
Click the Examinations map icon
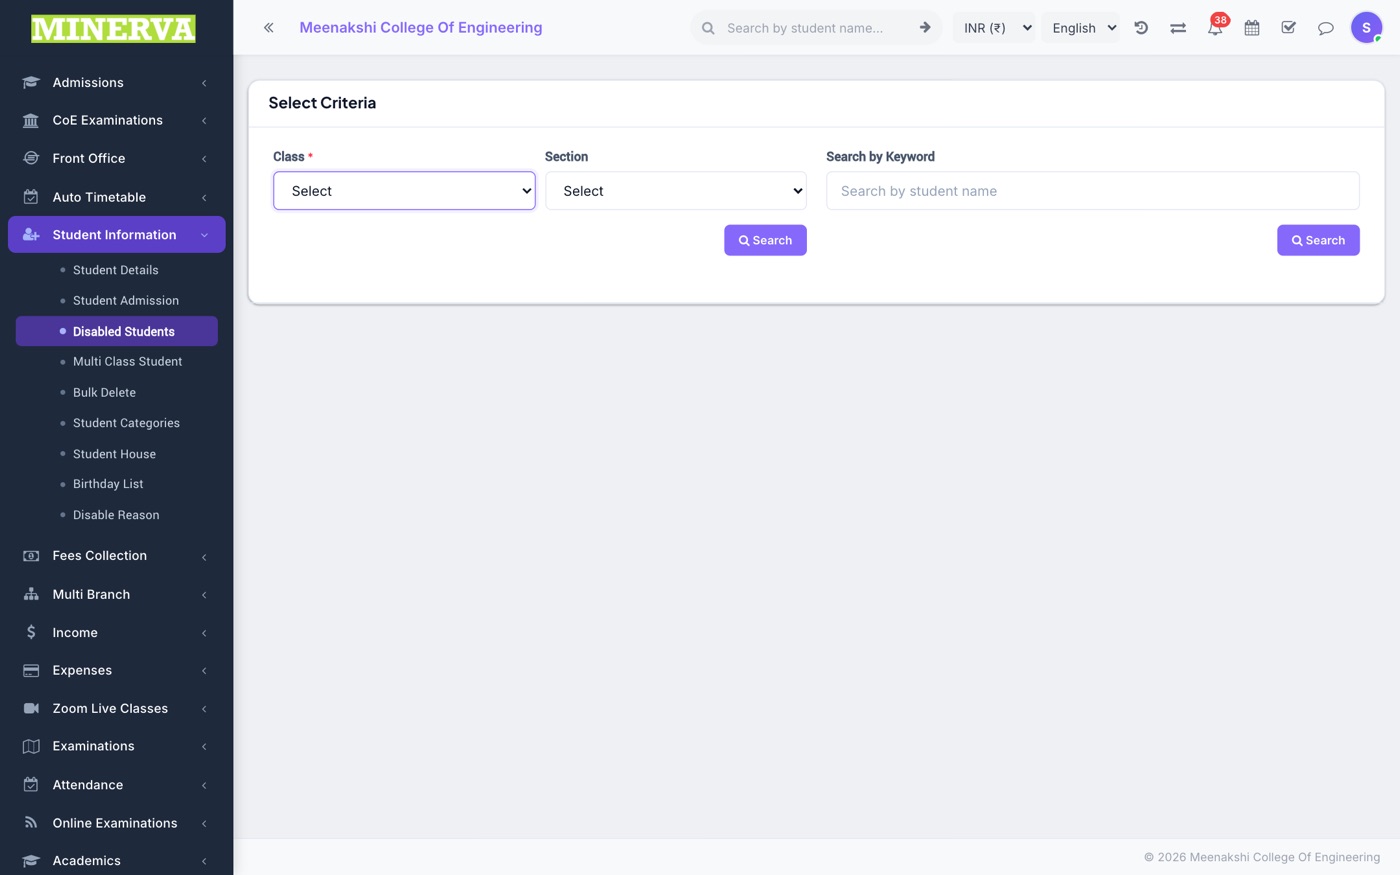point(31,746)
